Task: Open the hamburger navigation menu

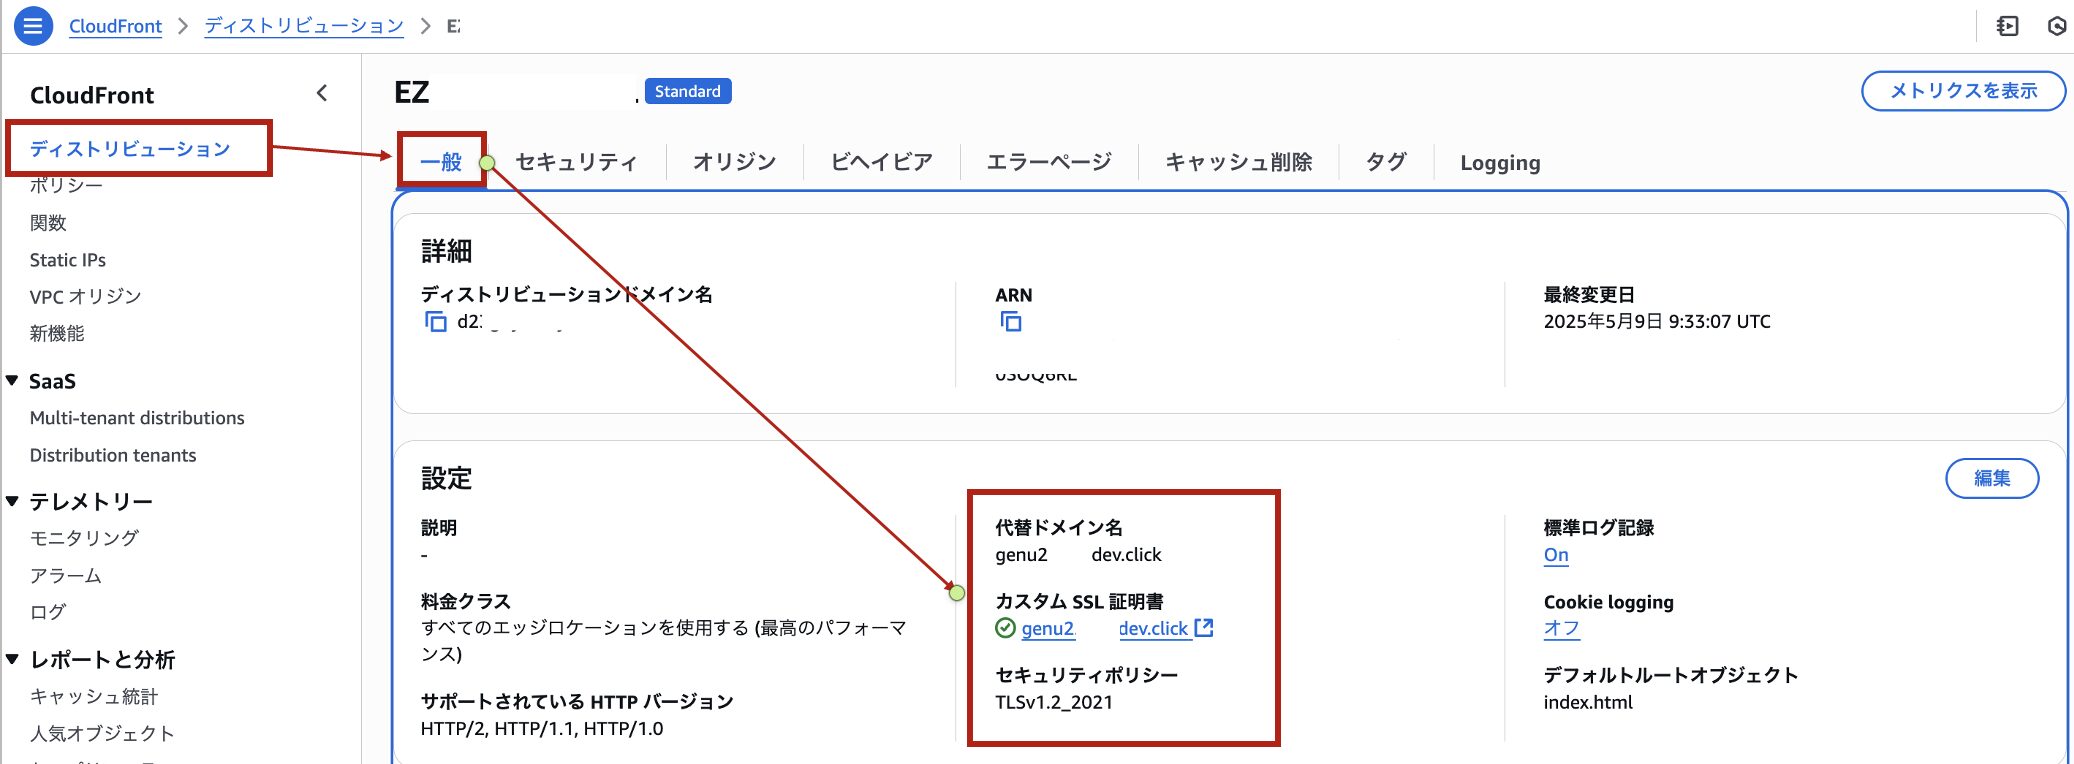Action: coord(33,26)
